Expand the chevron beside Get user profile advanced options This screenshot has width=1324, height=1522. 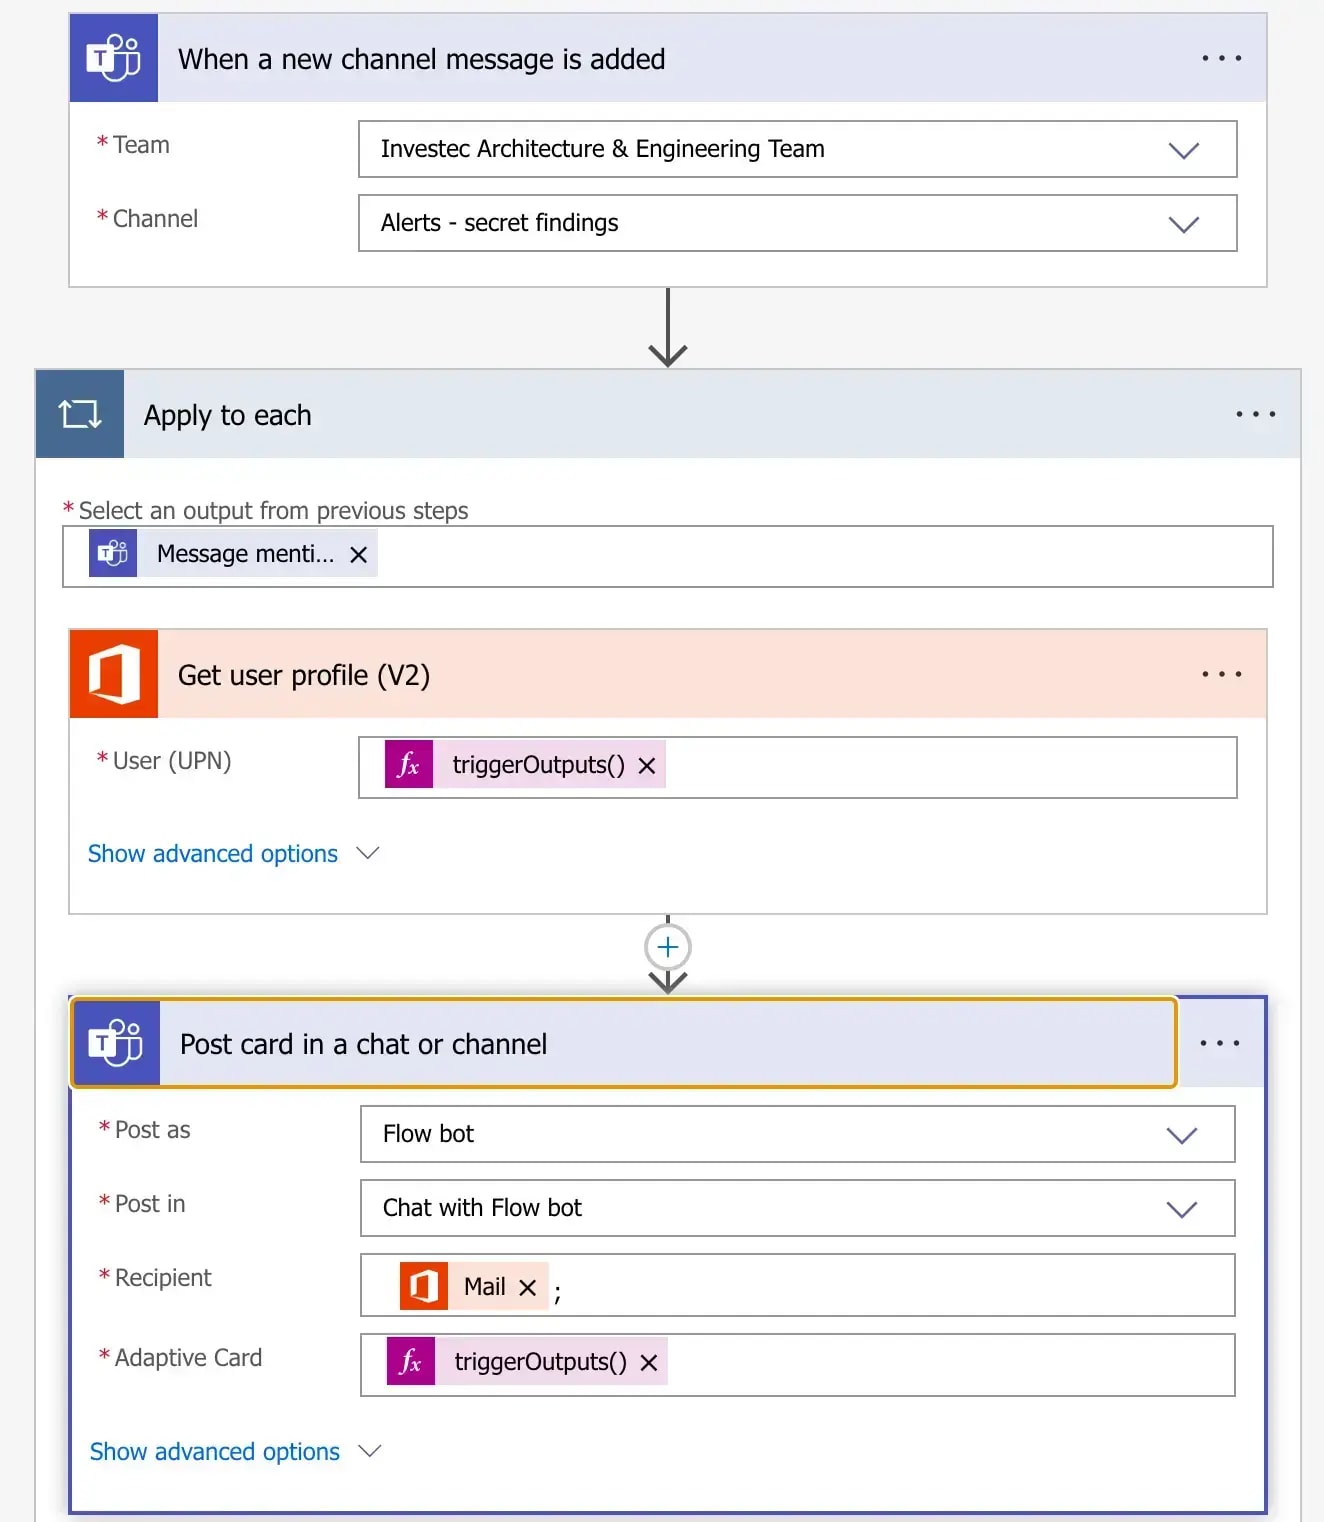coord(368,853)
